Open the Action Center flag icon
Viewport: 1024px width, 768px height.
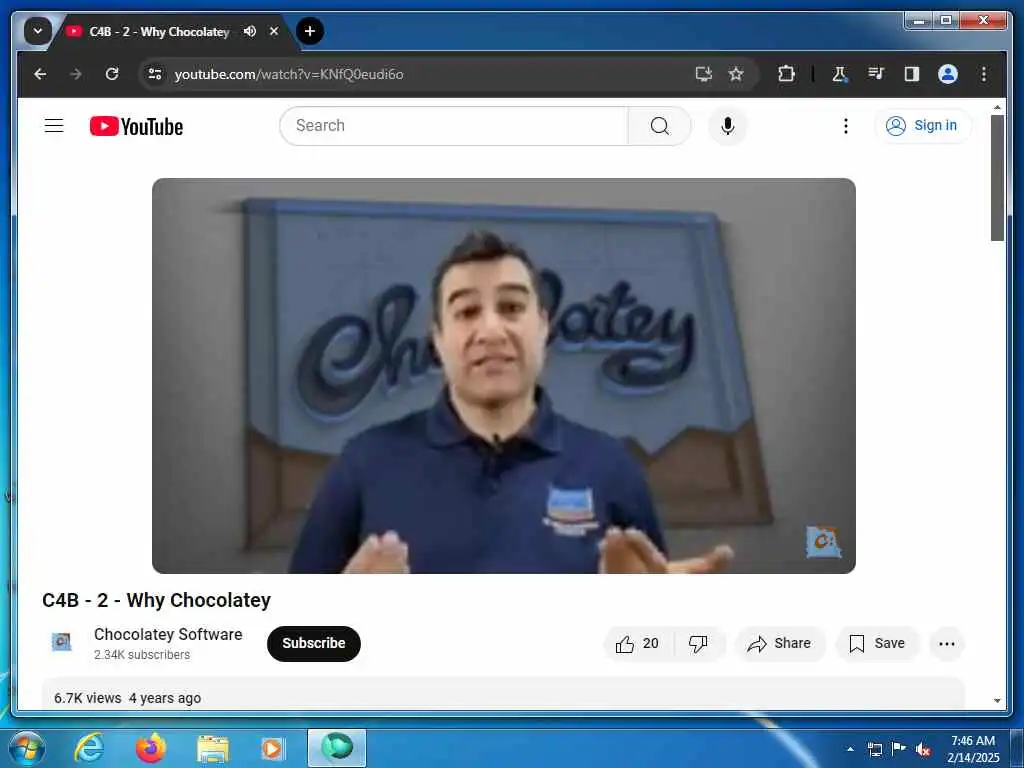[x=899, y=748]
